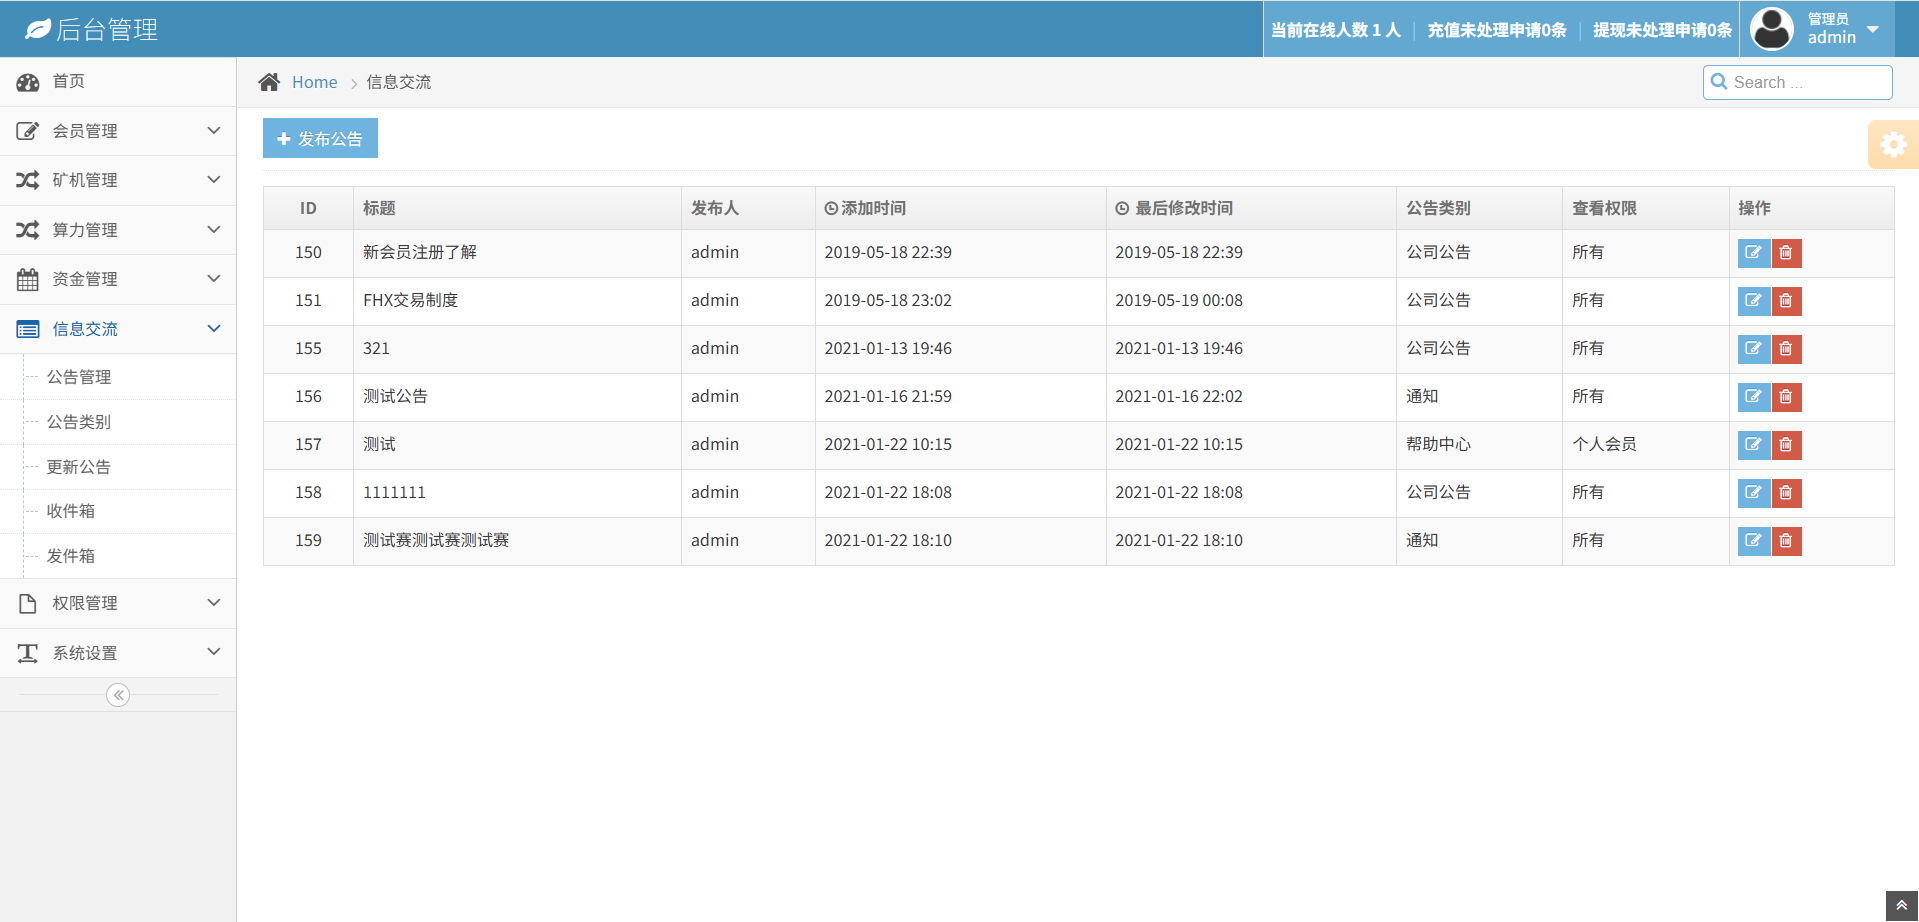Click the home icon in breadcrumb
1919x922 pixels.
click(x=269, y=82)
